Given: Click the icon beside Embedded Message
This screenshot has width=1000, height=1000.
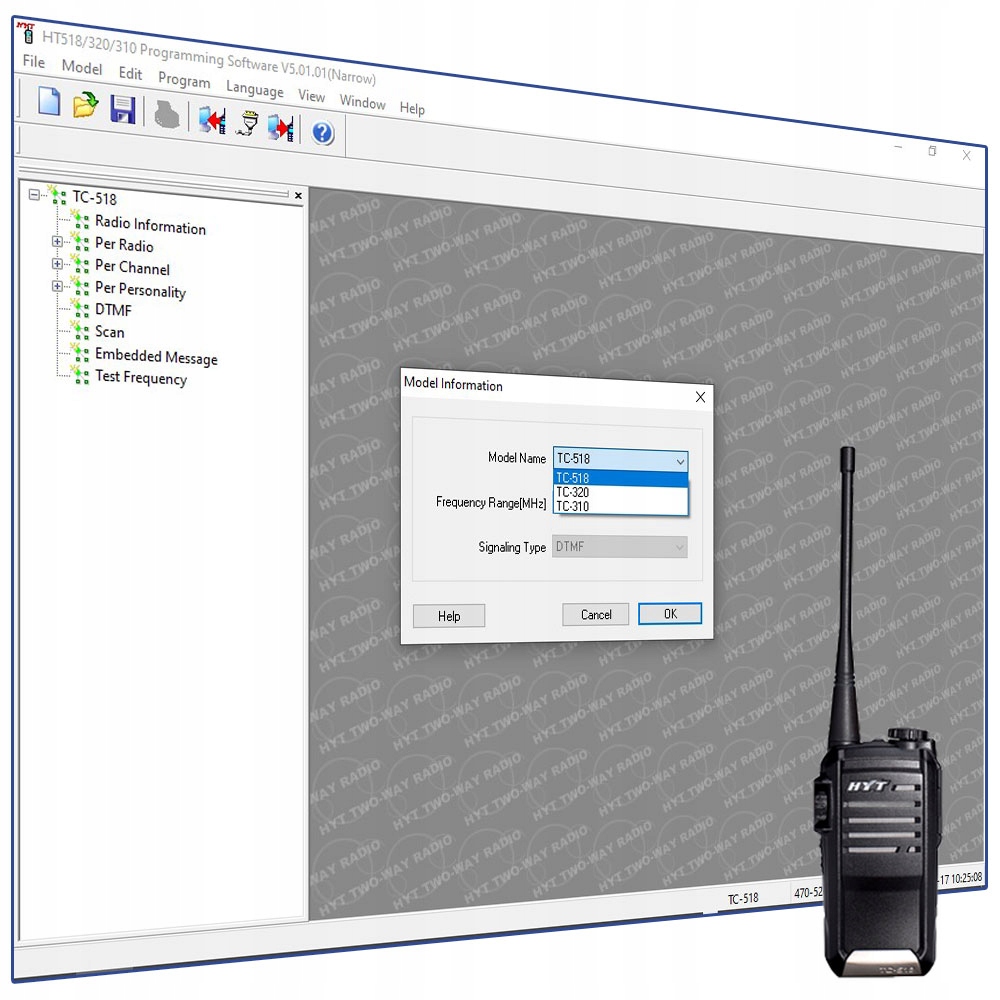Looking at the screenshot, I should point(79,352).
